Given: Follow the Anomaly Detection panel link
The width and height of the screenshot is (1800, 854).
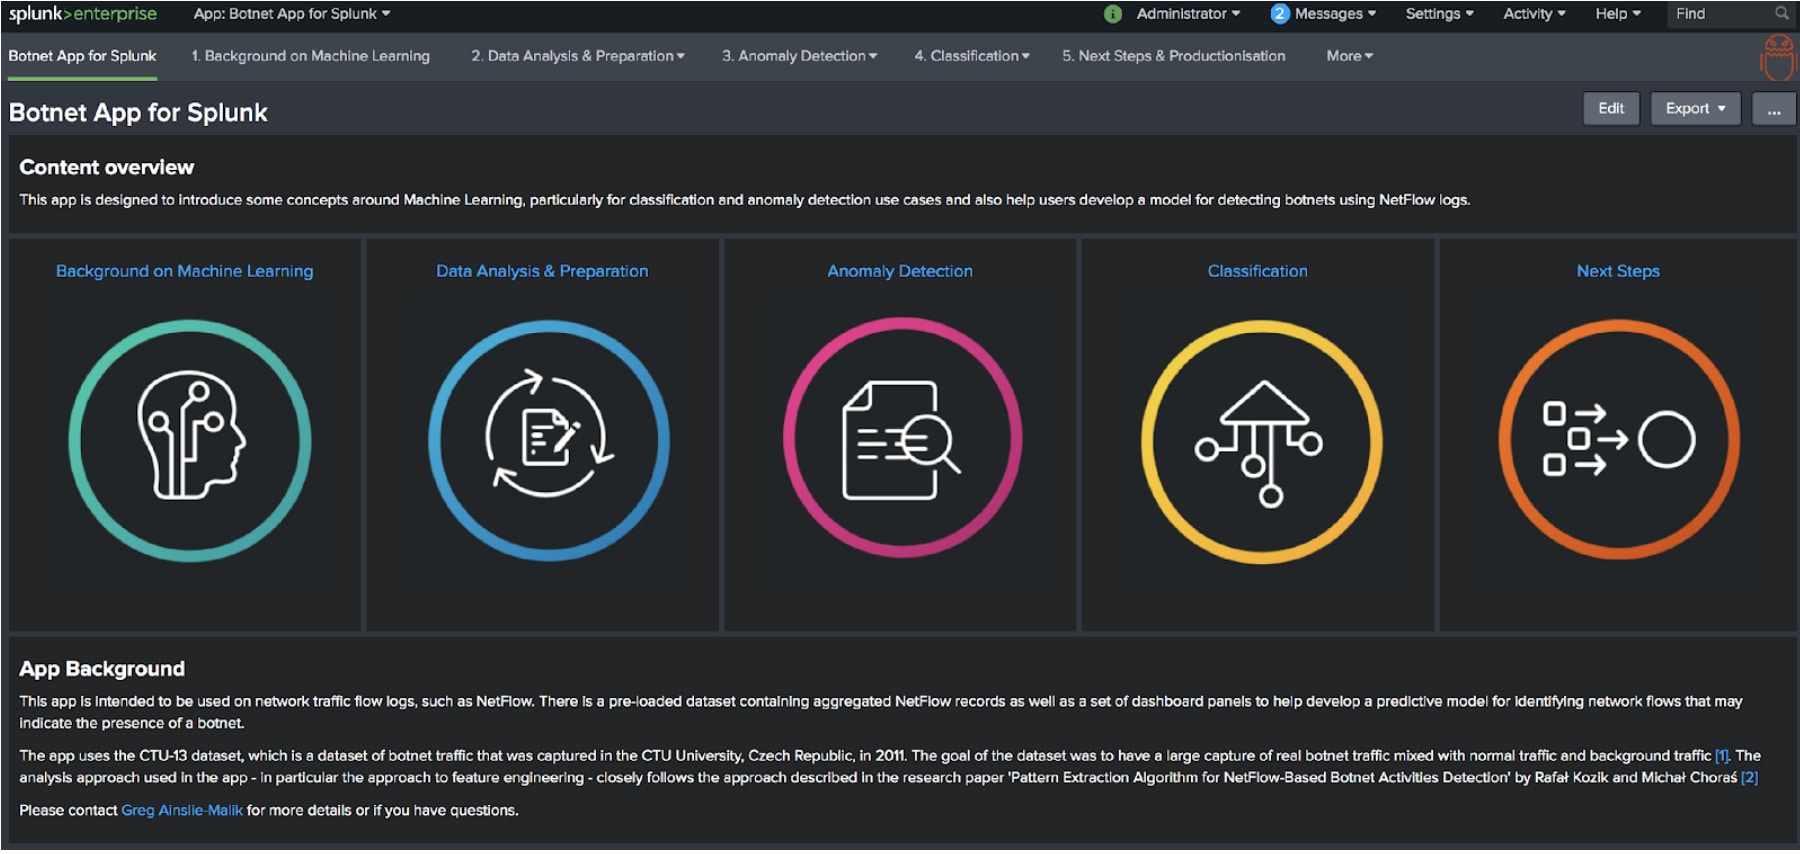Looking at the screenshot, I should [900, 271].
